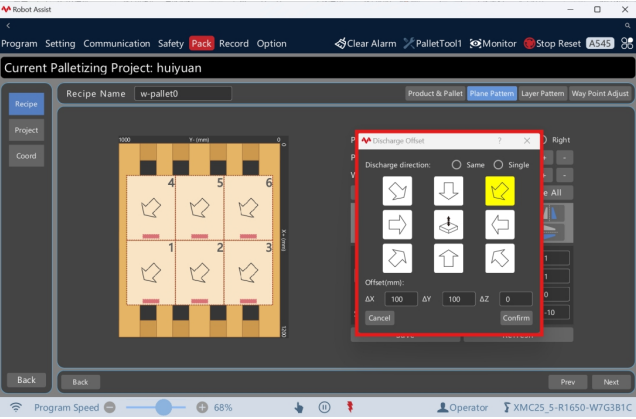
Task: Click the Next button
Action: coord(611,382)
